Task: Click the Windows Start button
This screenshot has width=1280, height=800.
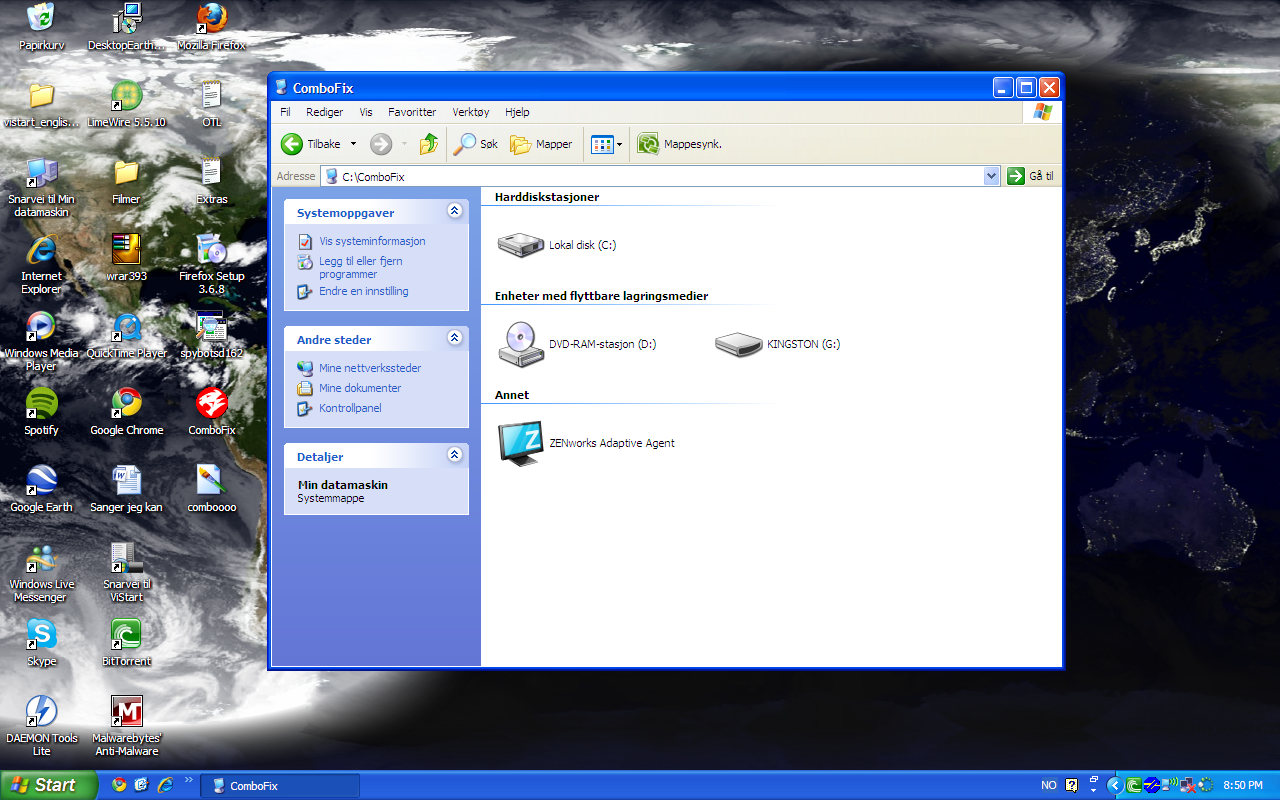Action: click(44, 785)
